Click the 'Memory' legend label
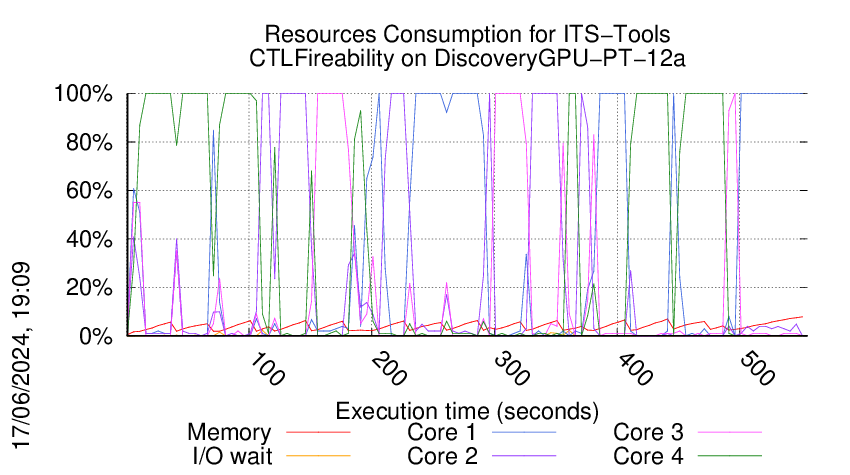This screenshot has width=850, height=475. [x=229, y=432]
